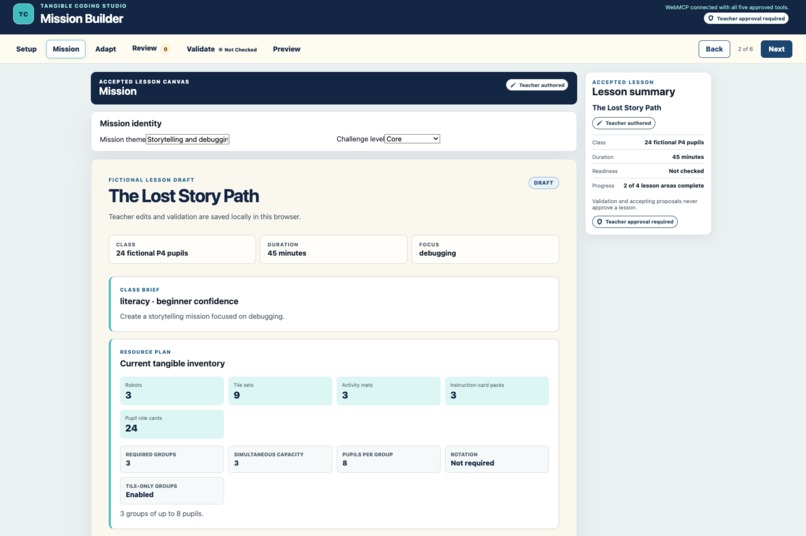Click shield icon in Lesson summary approval badge
This screenshot has width=806, height=536.
599,222
